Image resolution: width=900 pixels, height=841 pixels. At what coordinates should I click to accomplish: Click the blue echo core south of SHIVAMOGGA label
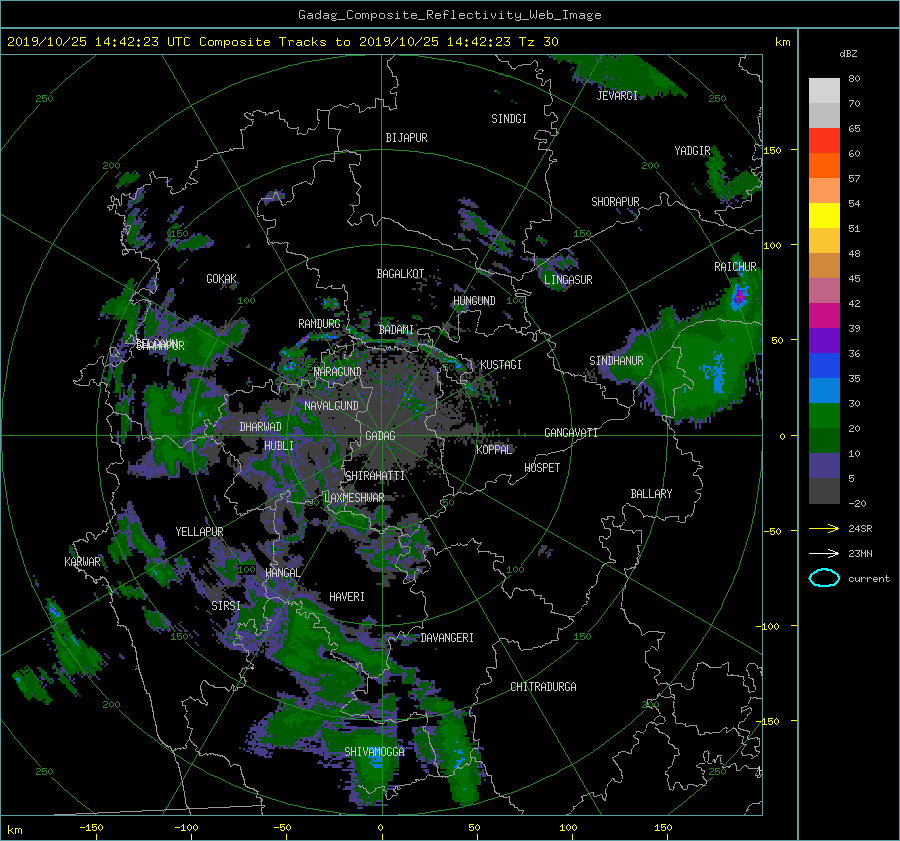click(x=377, y=762)
